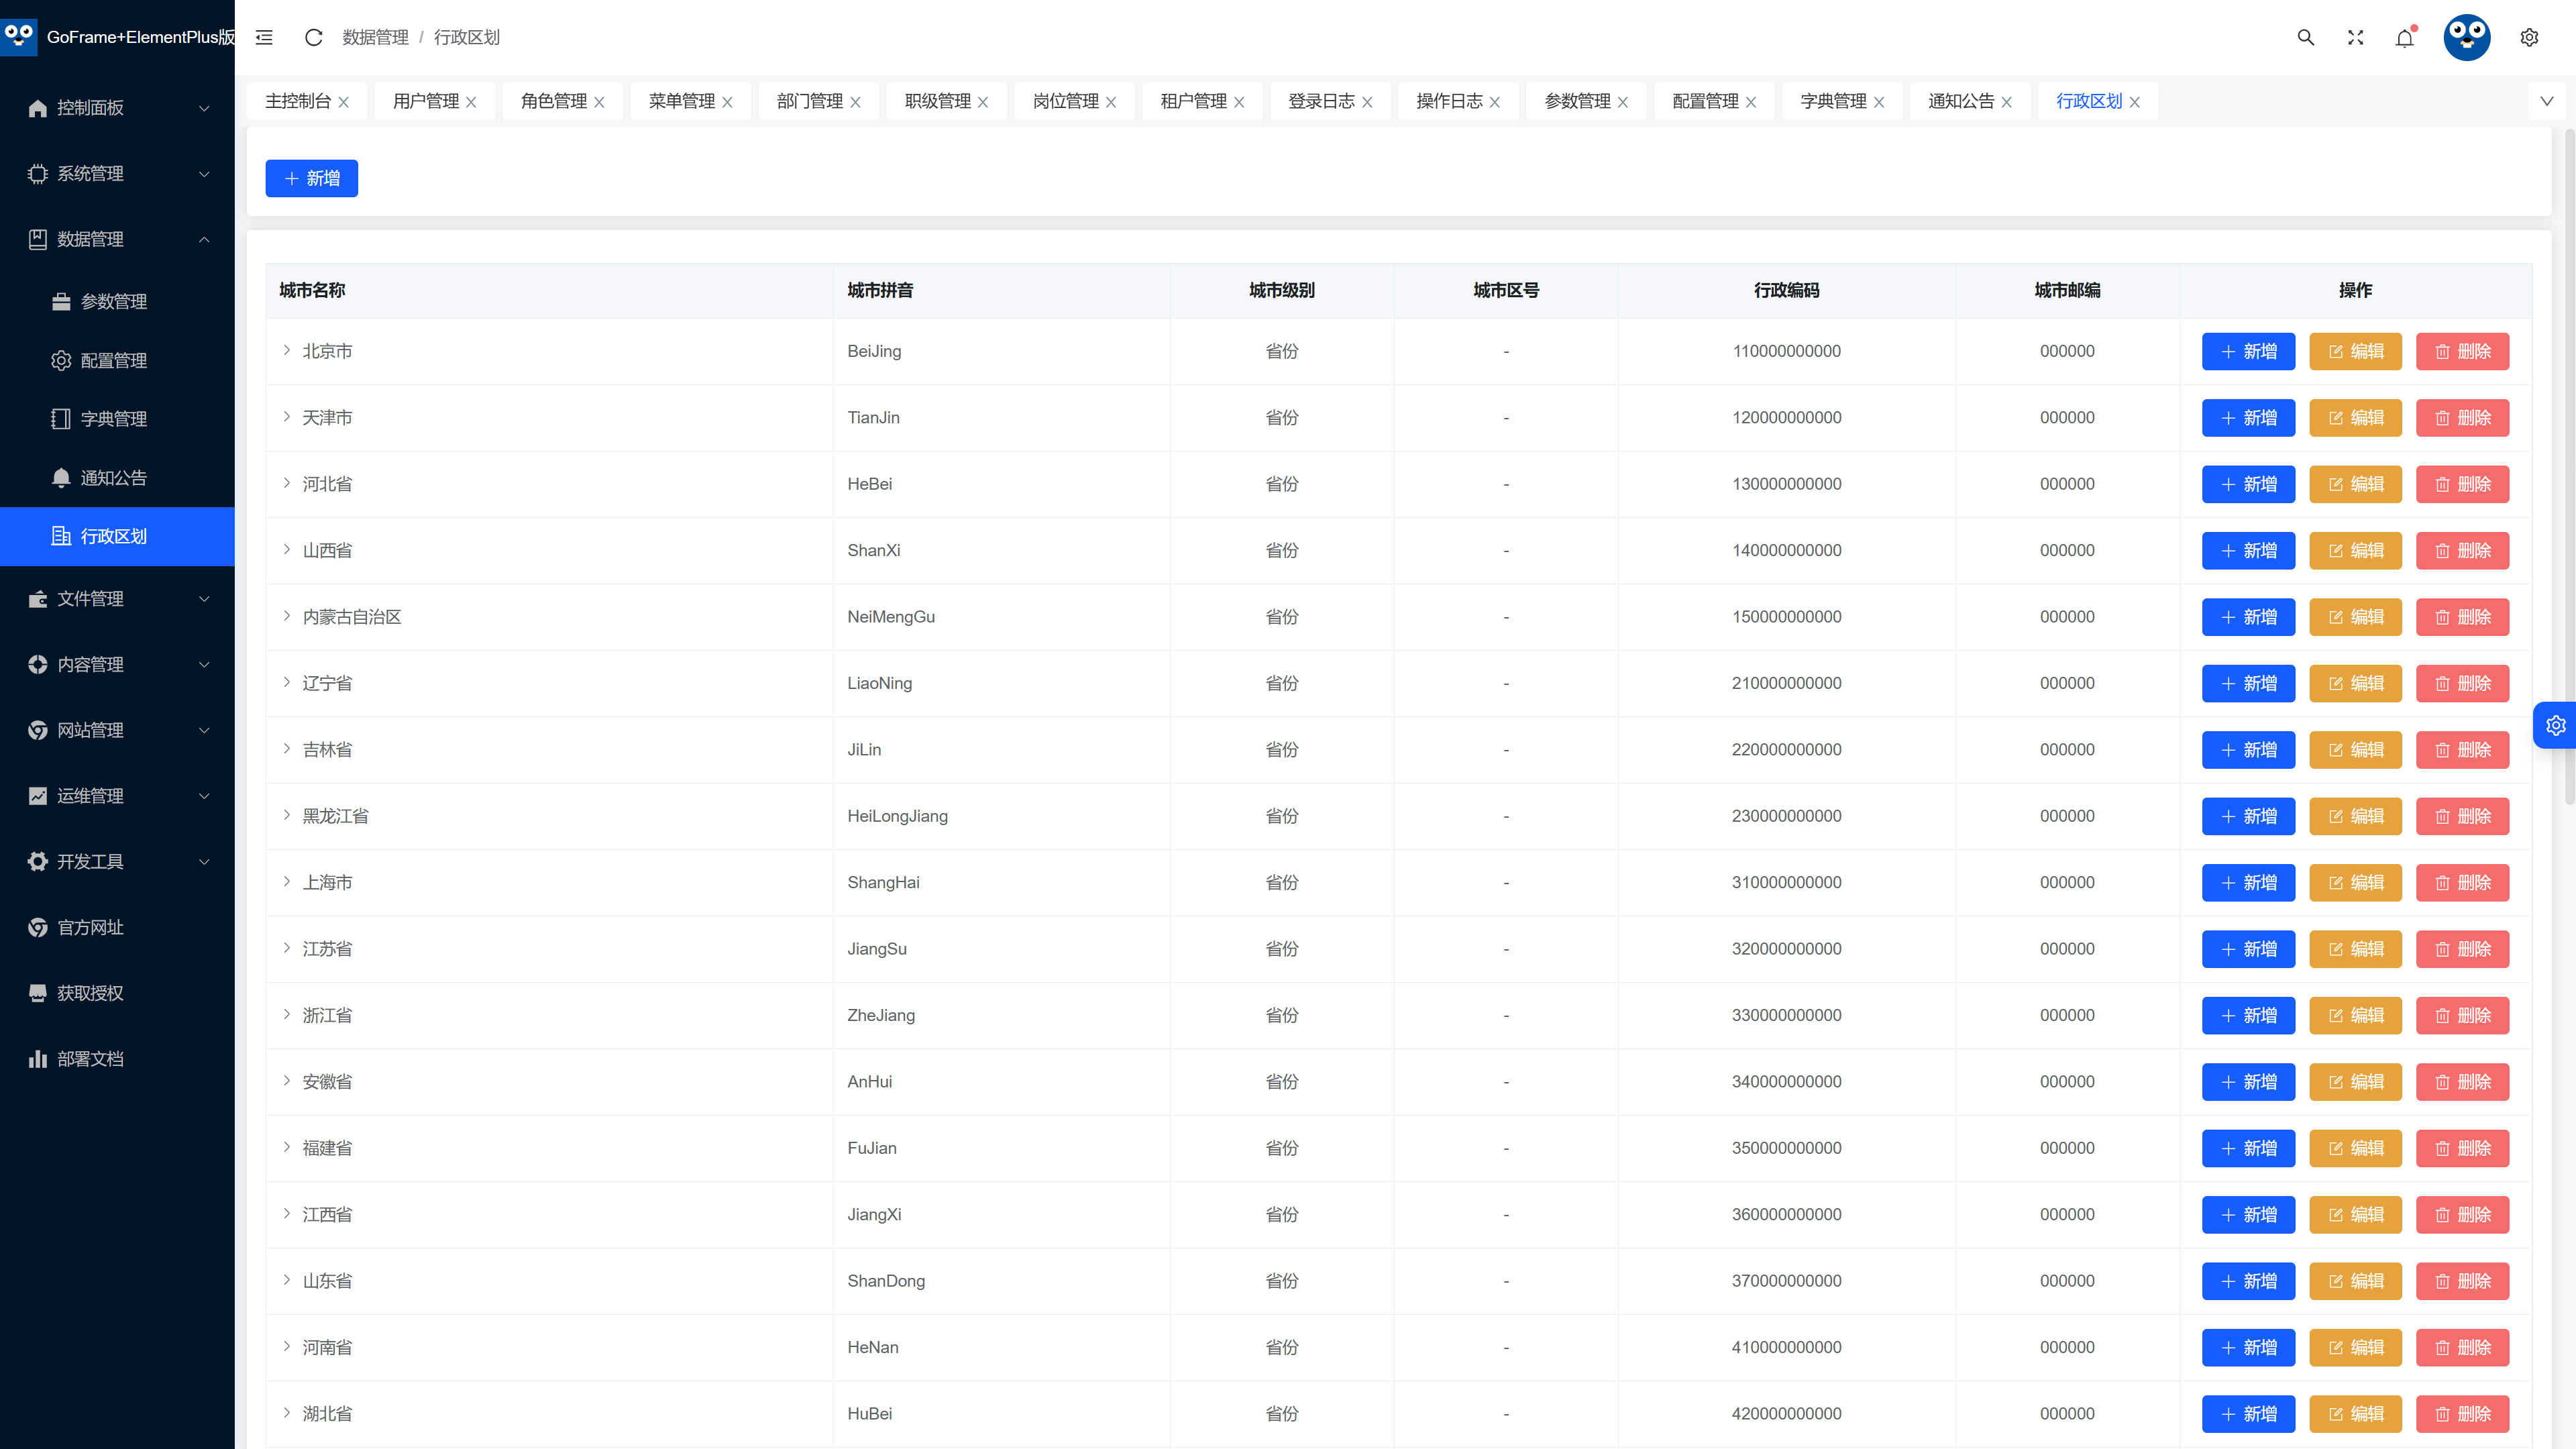Image resolution: width=2576 pixels, height=1449 pixels.
Task: Expand 系统管理 sidebar menu
Action: coord(117,173)
